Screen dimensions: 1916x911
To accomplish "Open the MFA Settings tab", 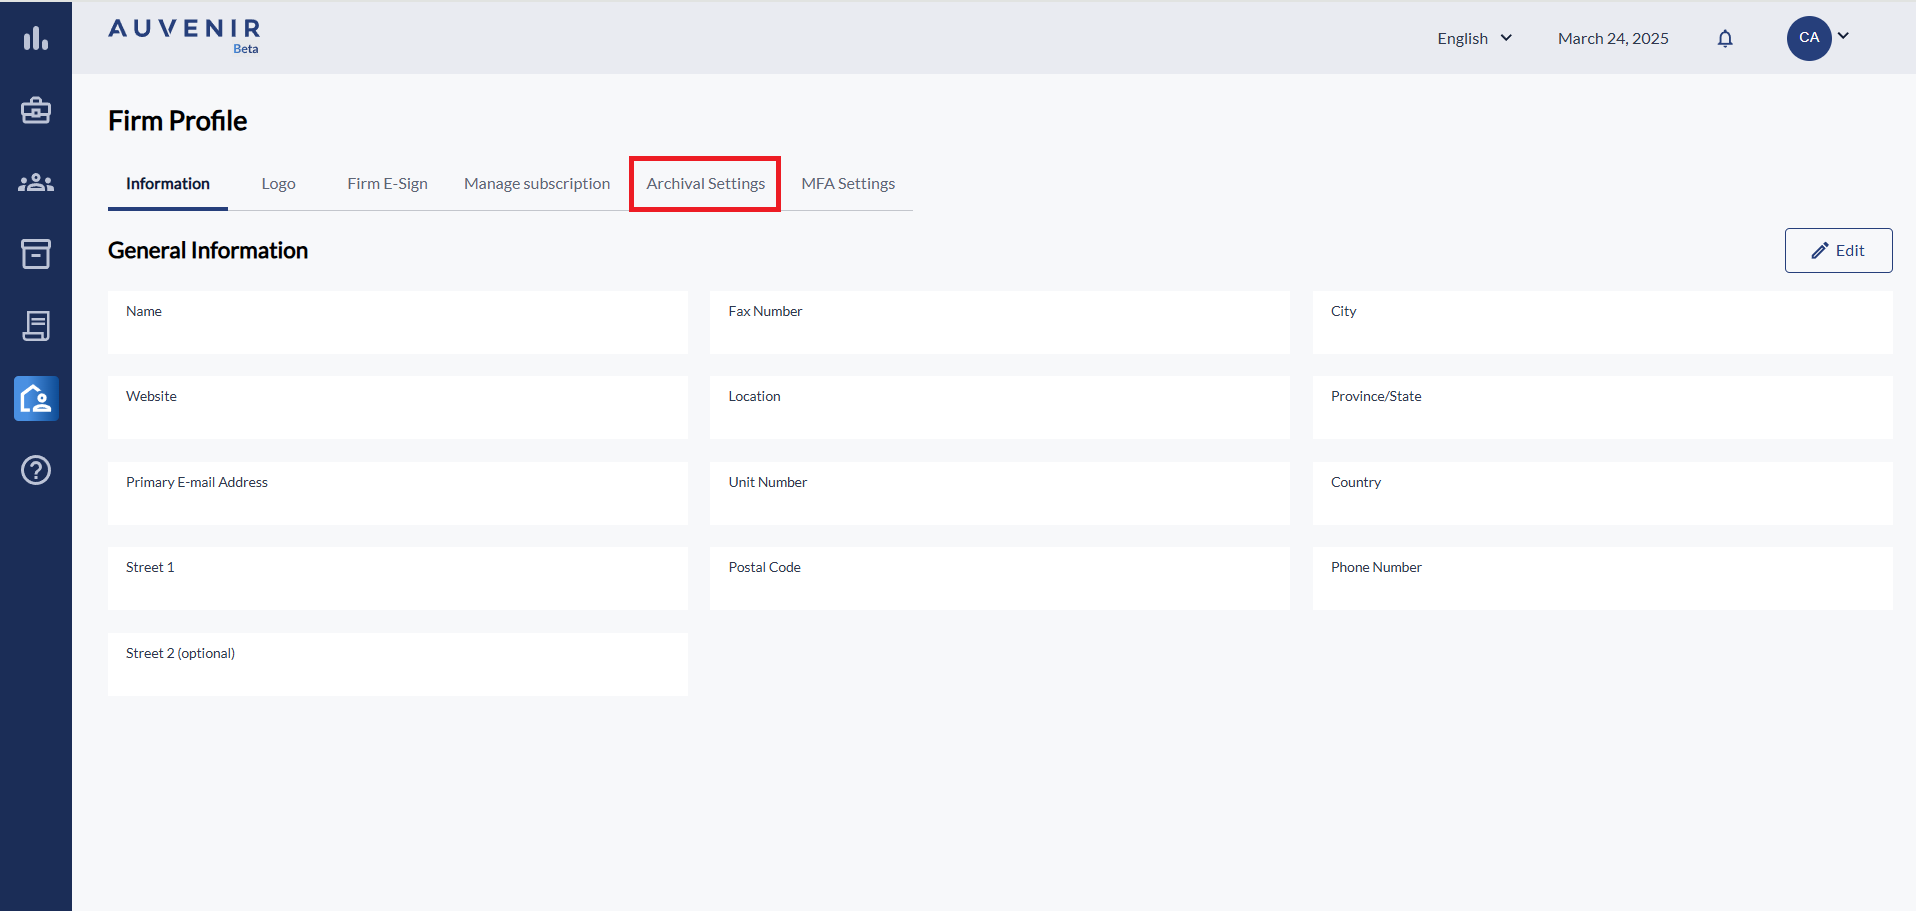I will click(x=848, y=184).
